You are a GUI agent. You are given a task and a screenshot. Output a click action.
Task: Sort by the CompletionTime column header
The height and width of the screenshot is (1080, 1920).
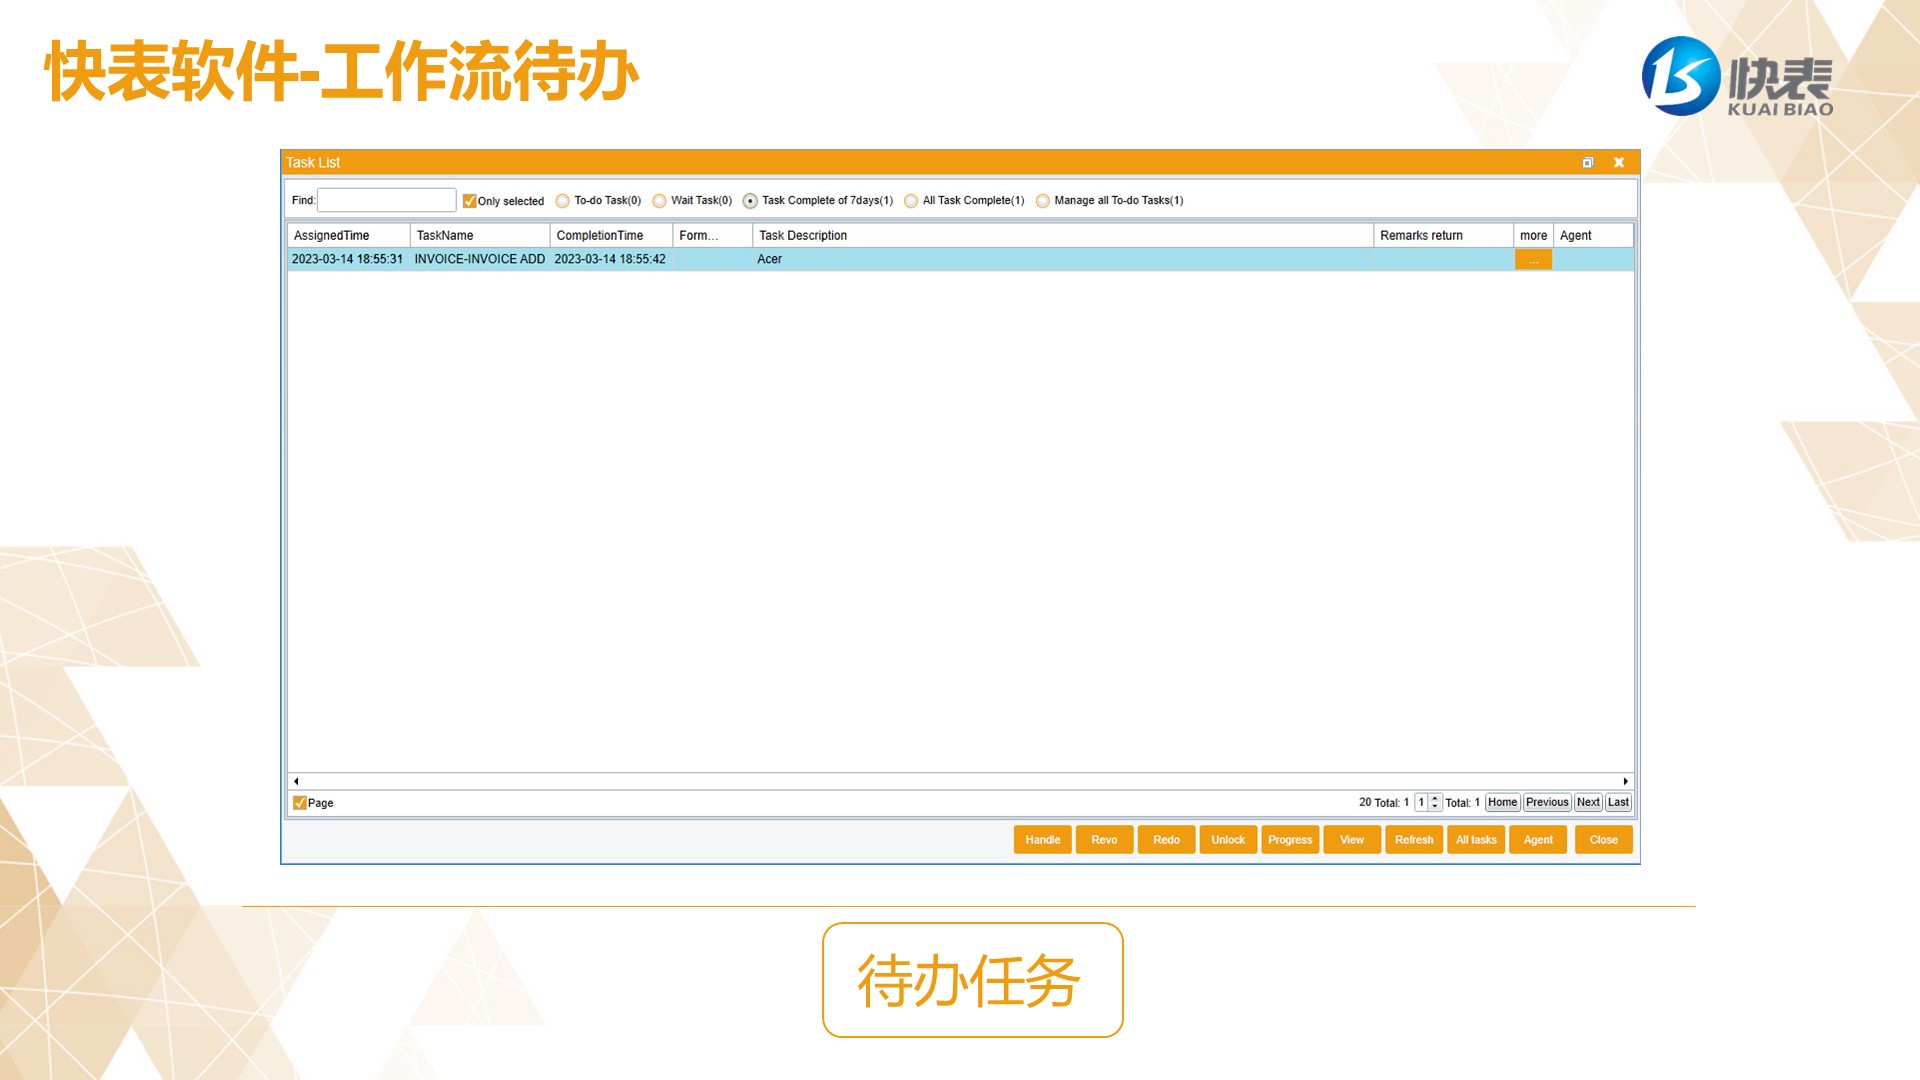pos(611,235)
